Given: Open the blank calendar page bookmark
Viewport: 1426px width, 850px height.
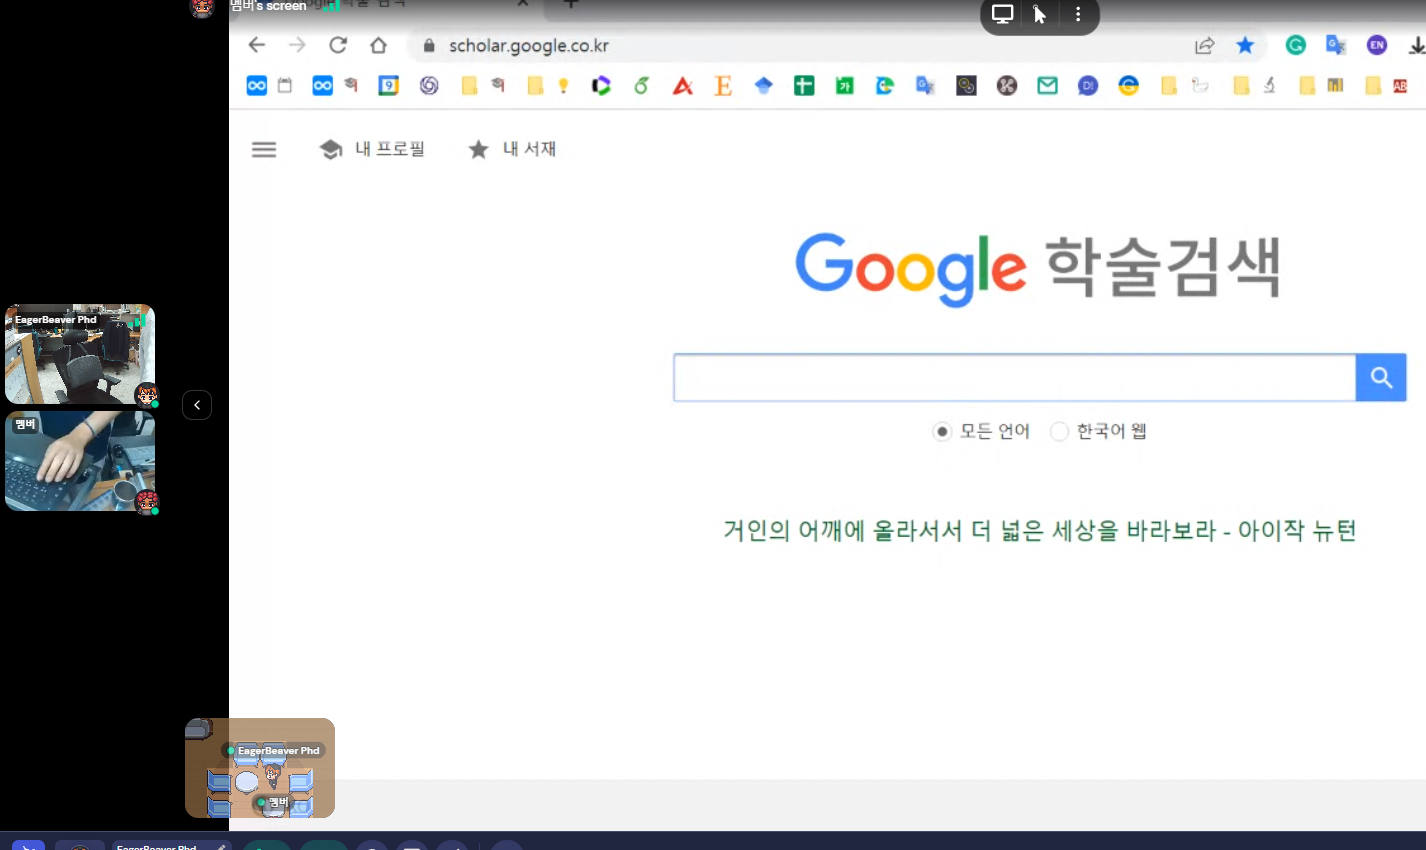Looking at the screenshot, I should (285, 85).
